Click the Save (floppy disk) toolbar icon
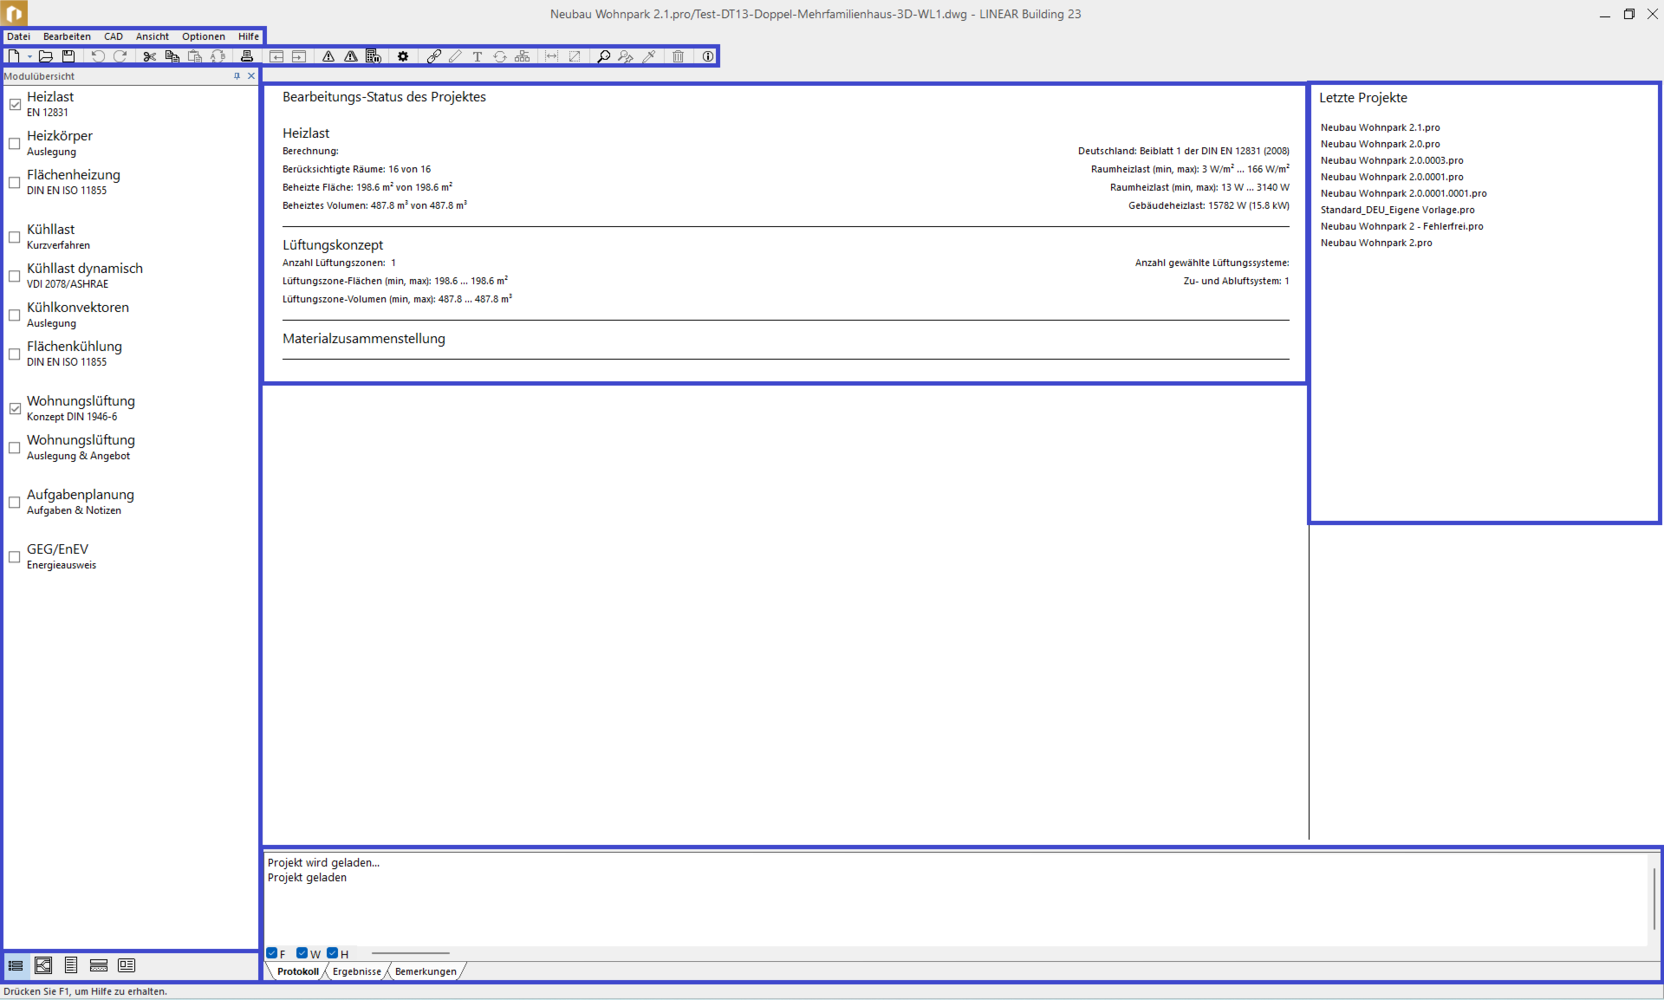 pyautogui.click(x=68, y=57)
